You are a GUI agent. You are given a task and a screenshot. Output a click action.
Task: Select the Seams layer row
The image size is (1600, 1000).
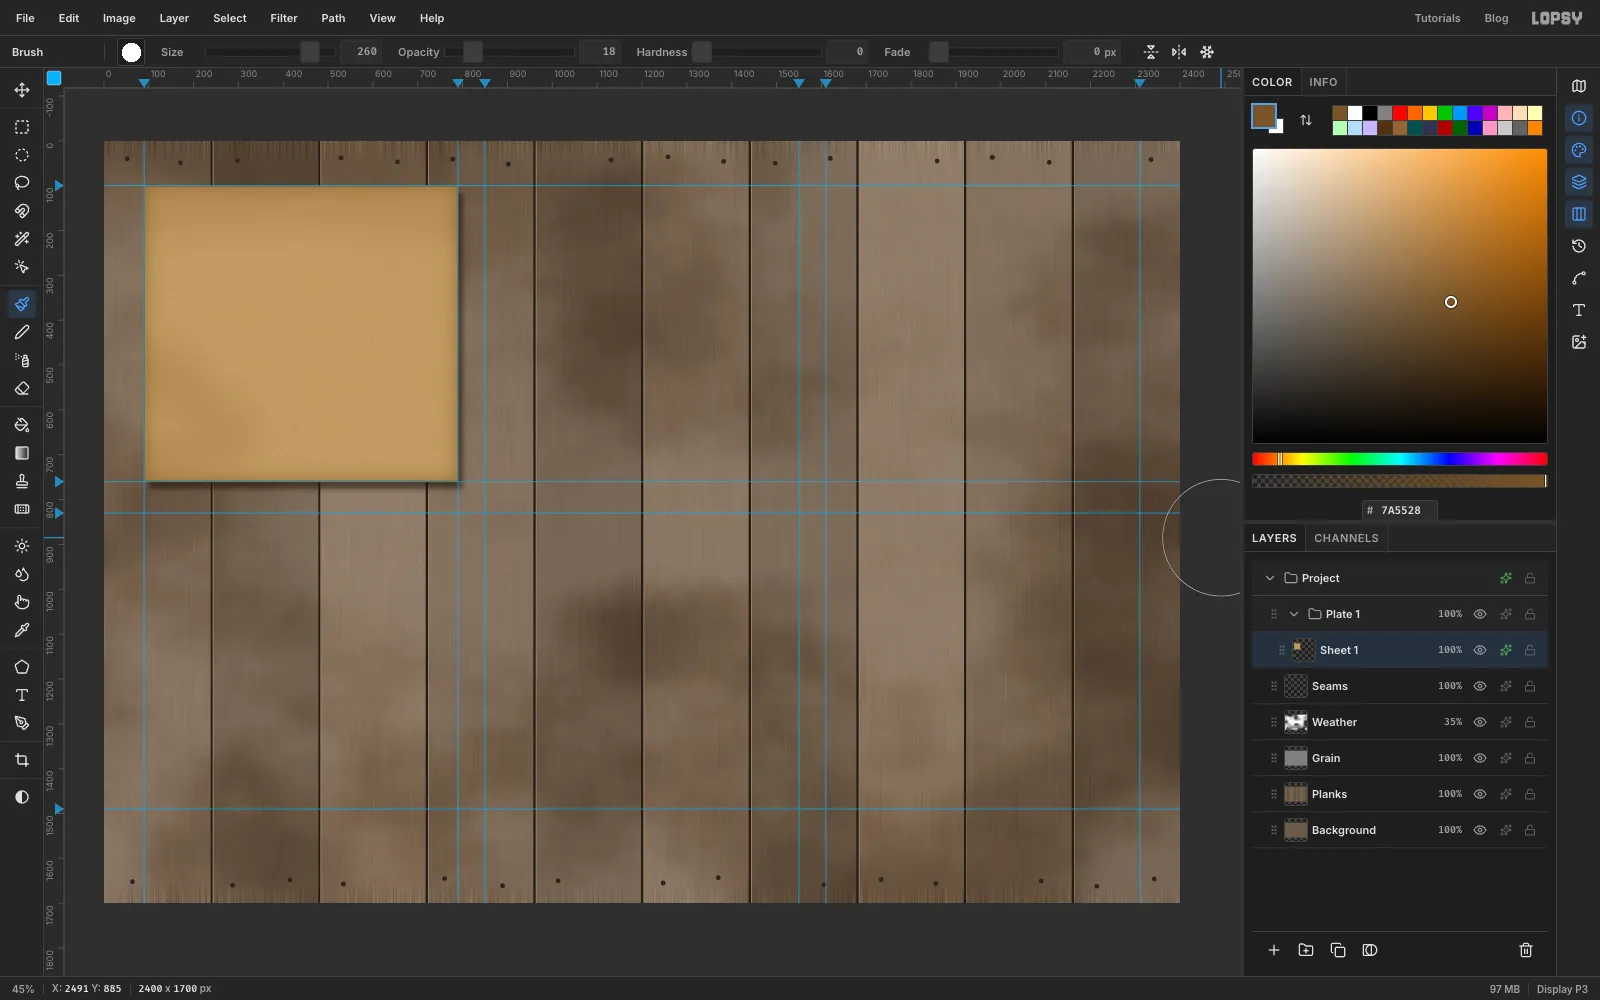1400,686
